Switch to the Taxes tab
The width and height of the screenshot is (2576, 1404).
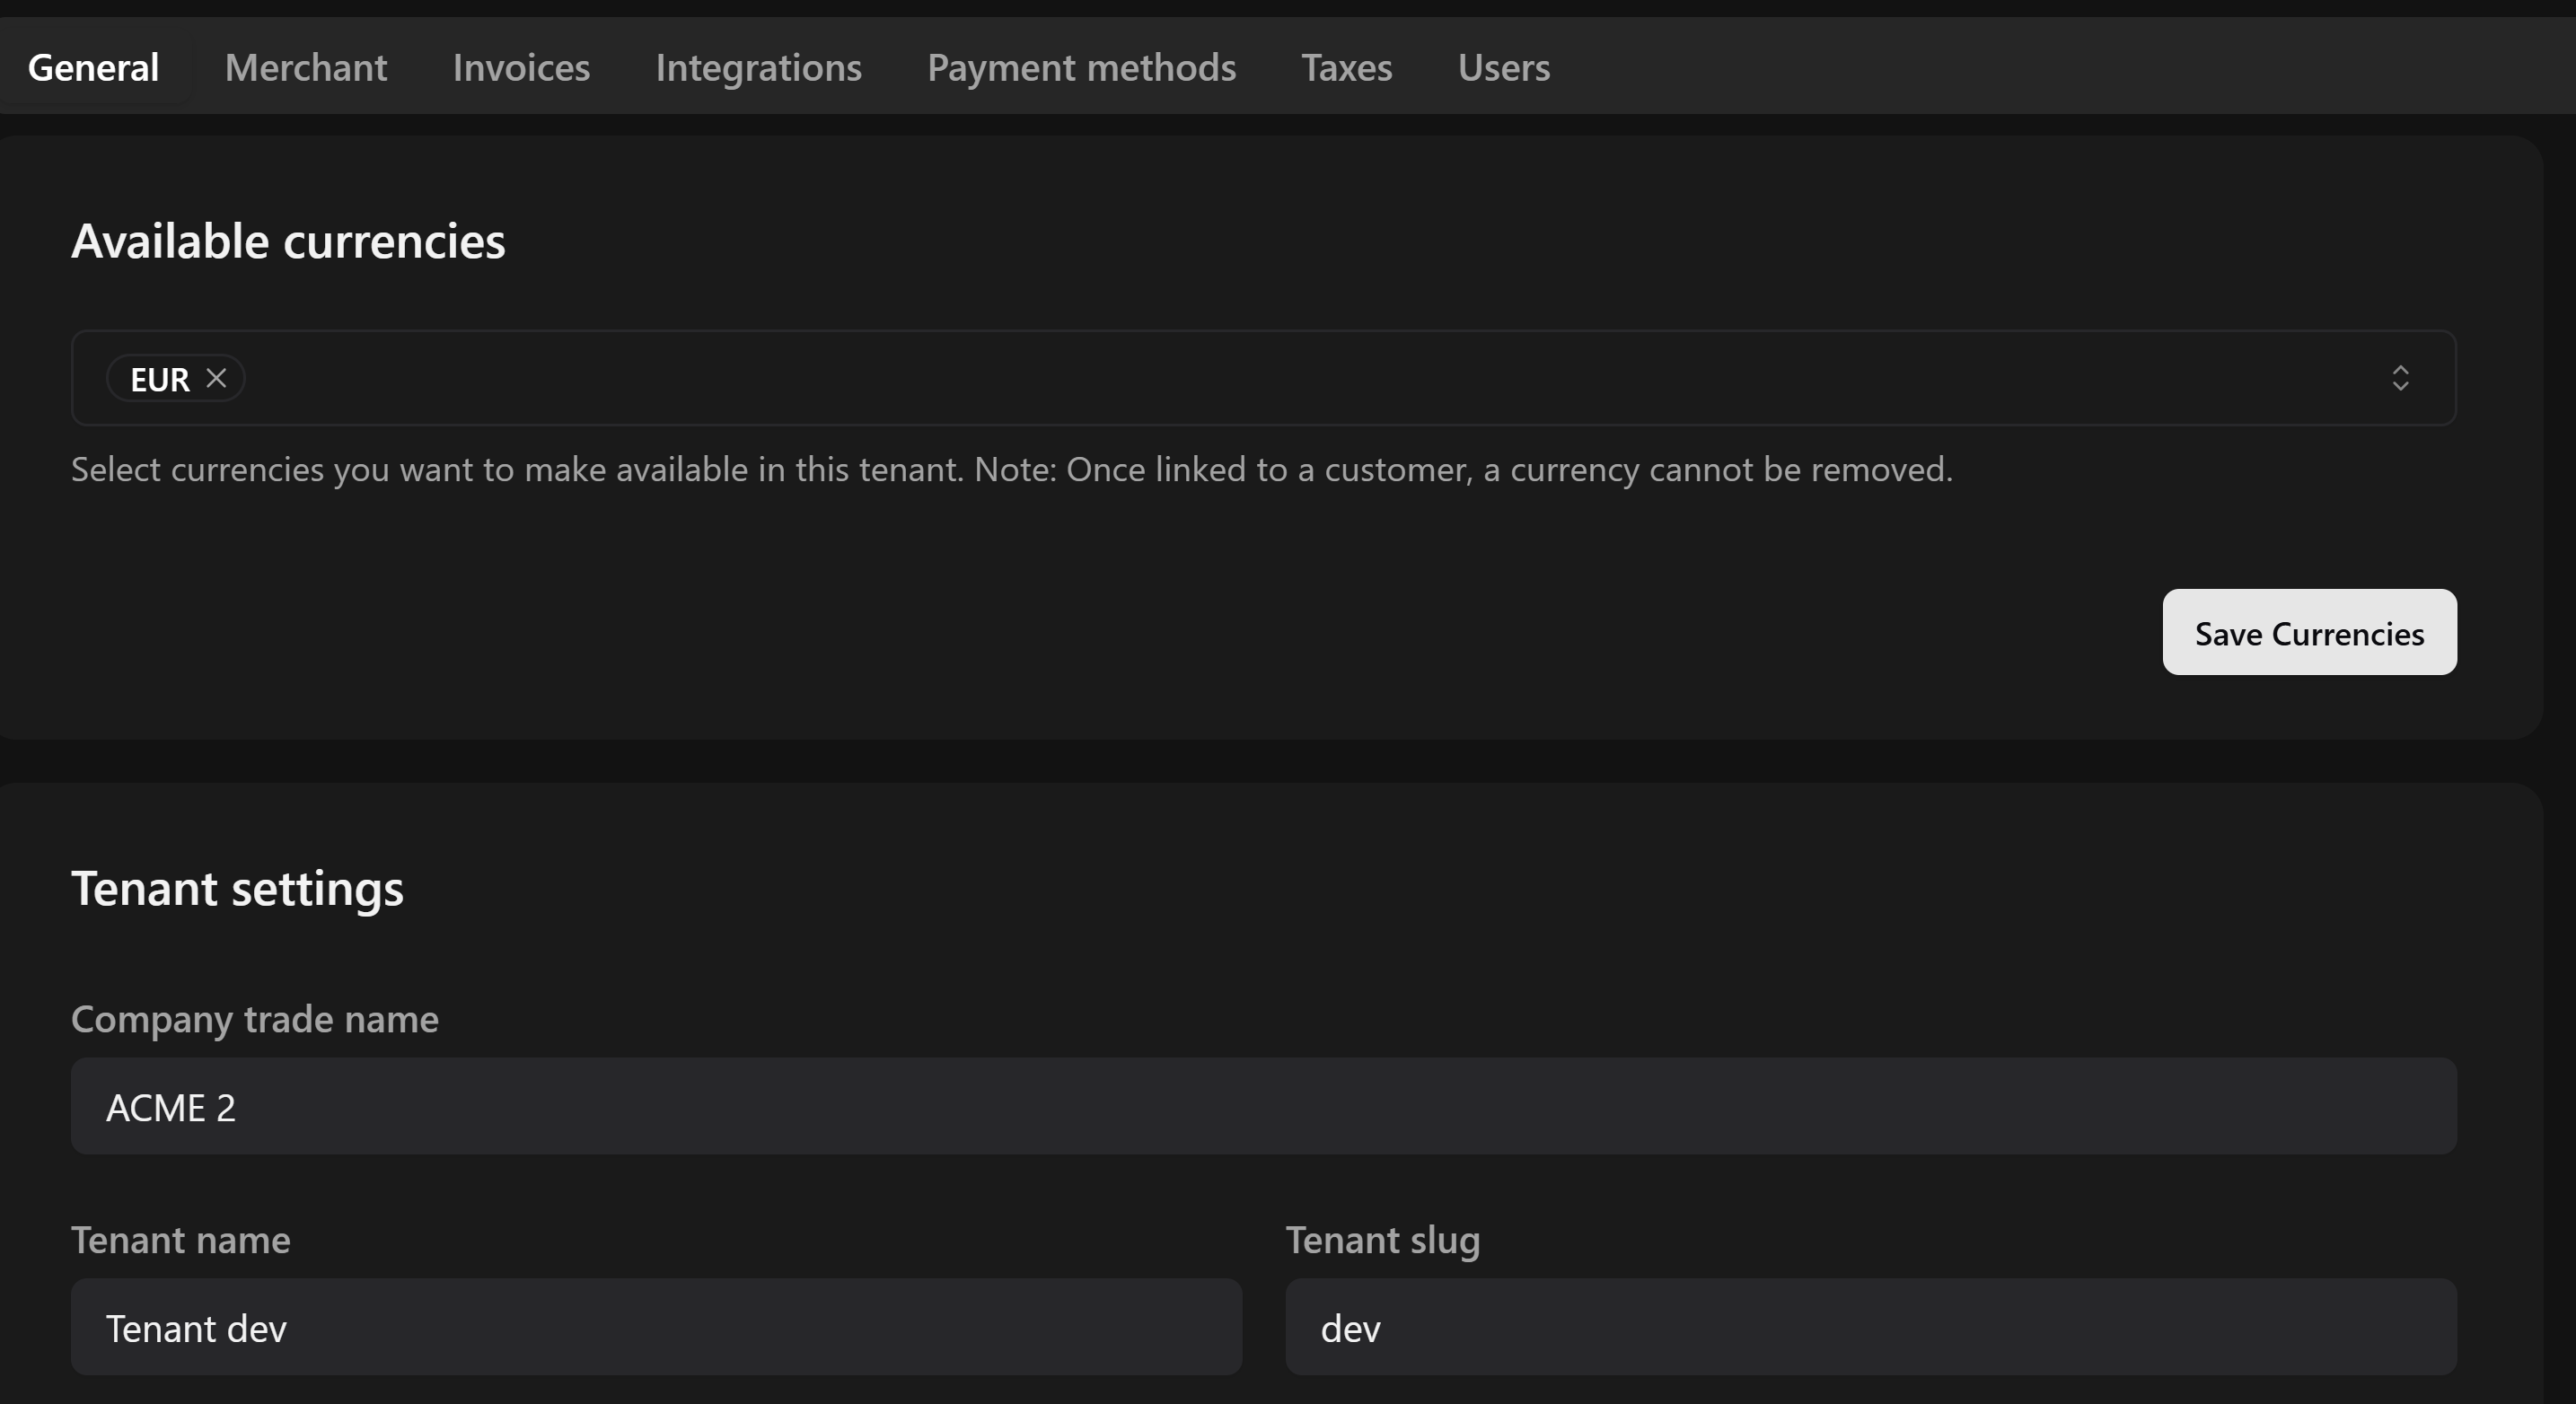click(1346, 68)
